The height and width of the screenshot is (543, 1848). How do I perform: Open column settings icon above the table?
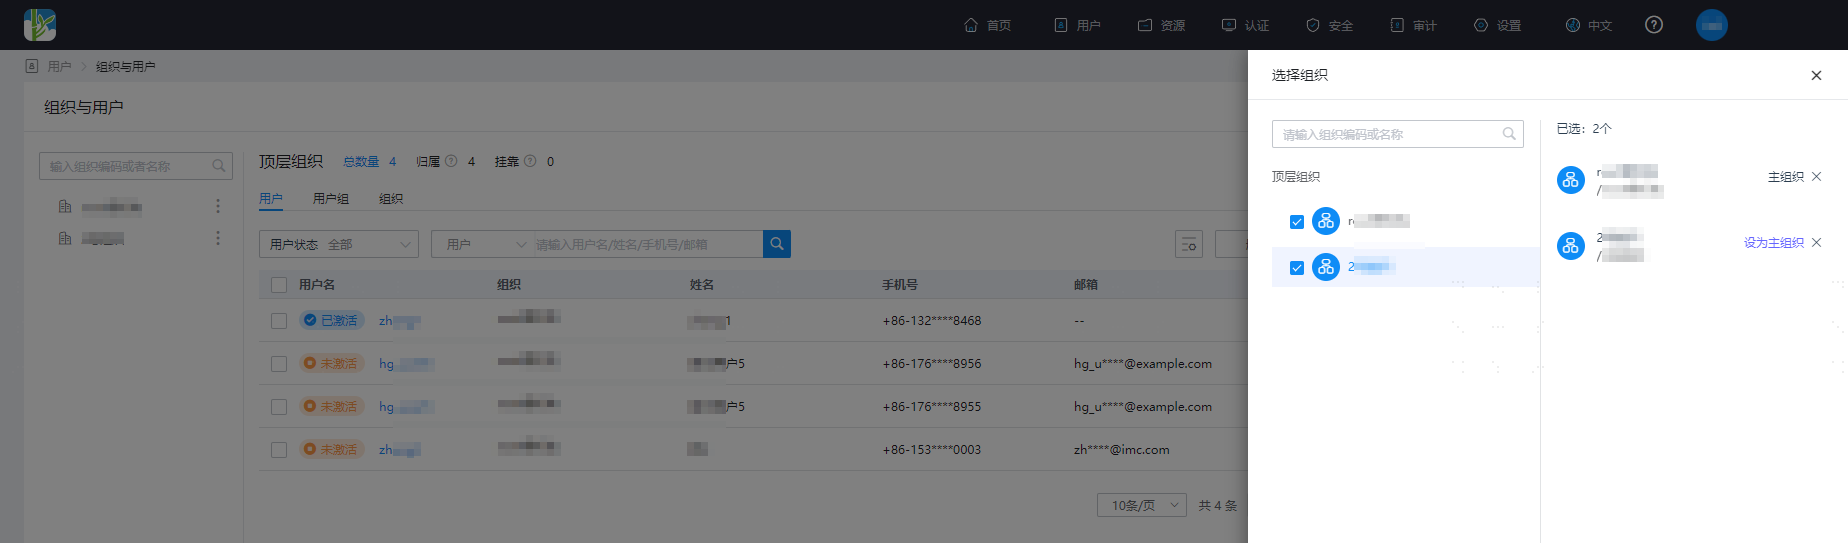1189,244
